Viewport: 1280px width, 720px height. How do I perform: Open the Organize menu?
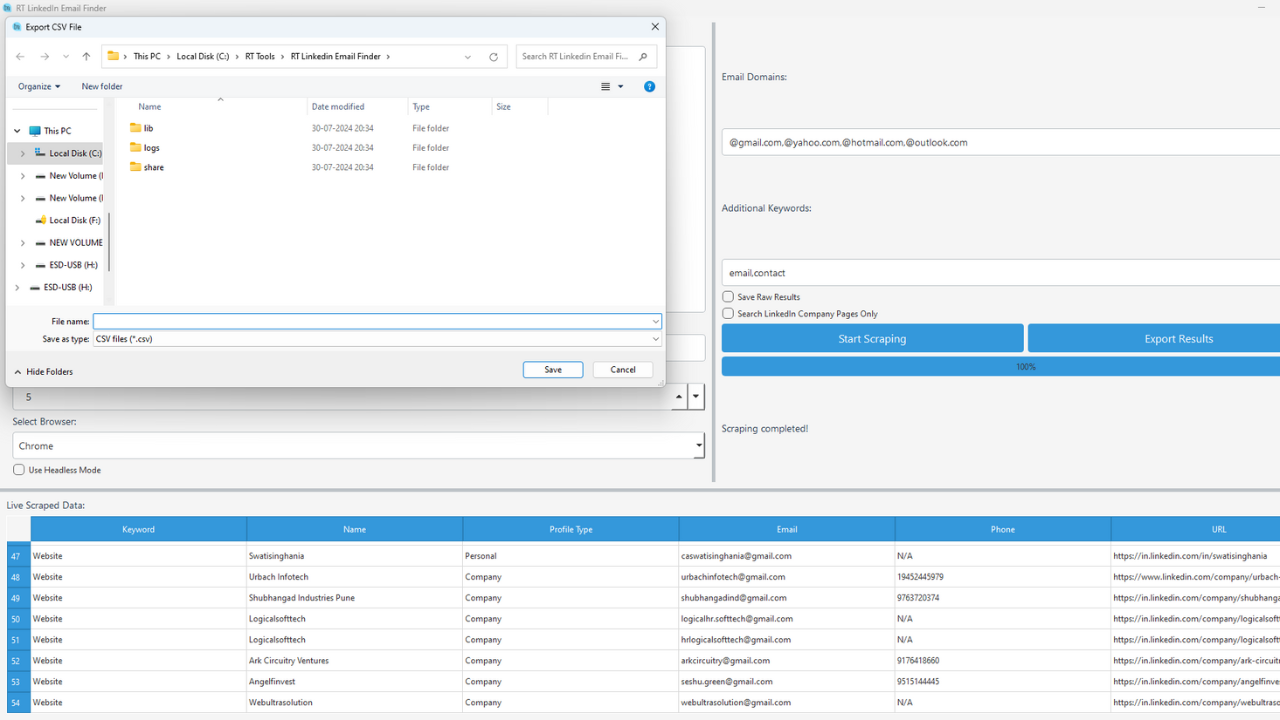(39, 86)
